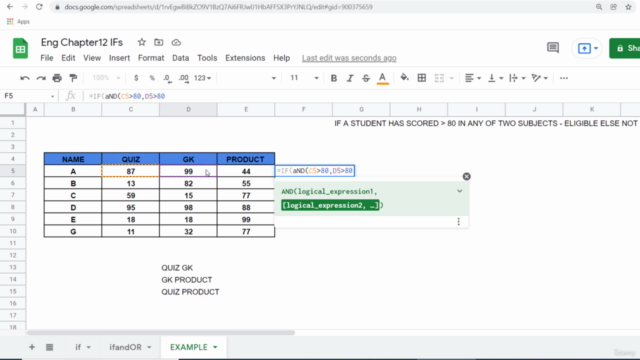Open the Extensions menu

click(x=245, y=58)
